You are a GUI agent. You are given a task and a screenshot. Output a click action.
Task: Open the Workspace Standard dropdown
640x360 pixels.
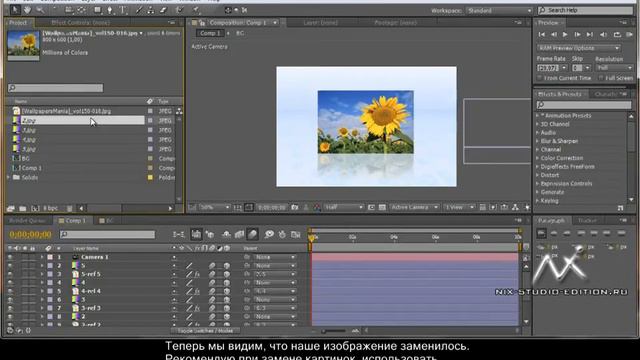pyautogui.click(x=499, y=11)
